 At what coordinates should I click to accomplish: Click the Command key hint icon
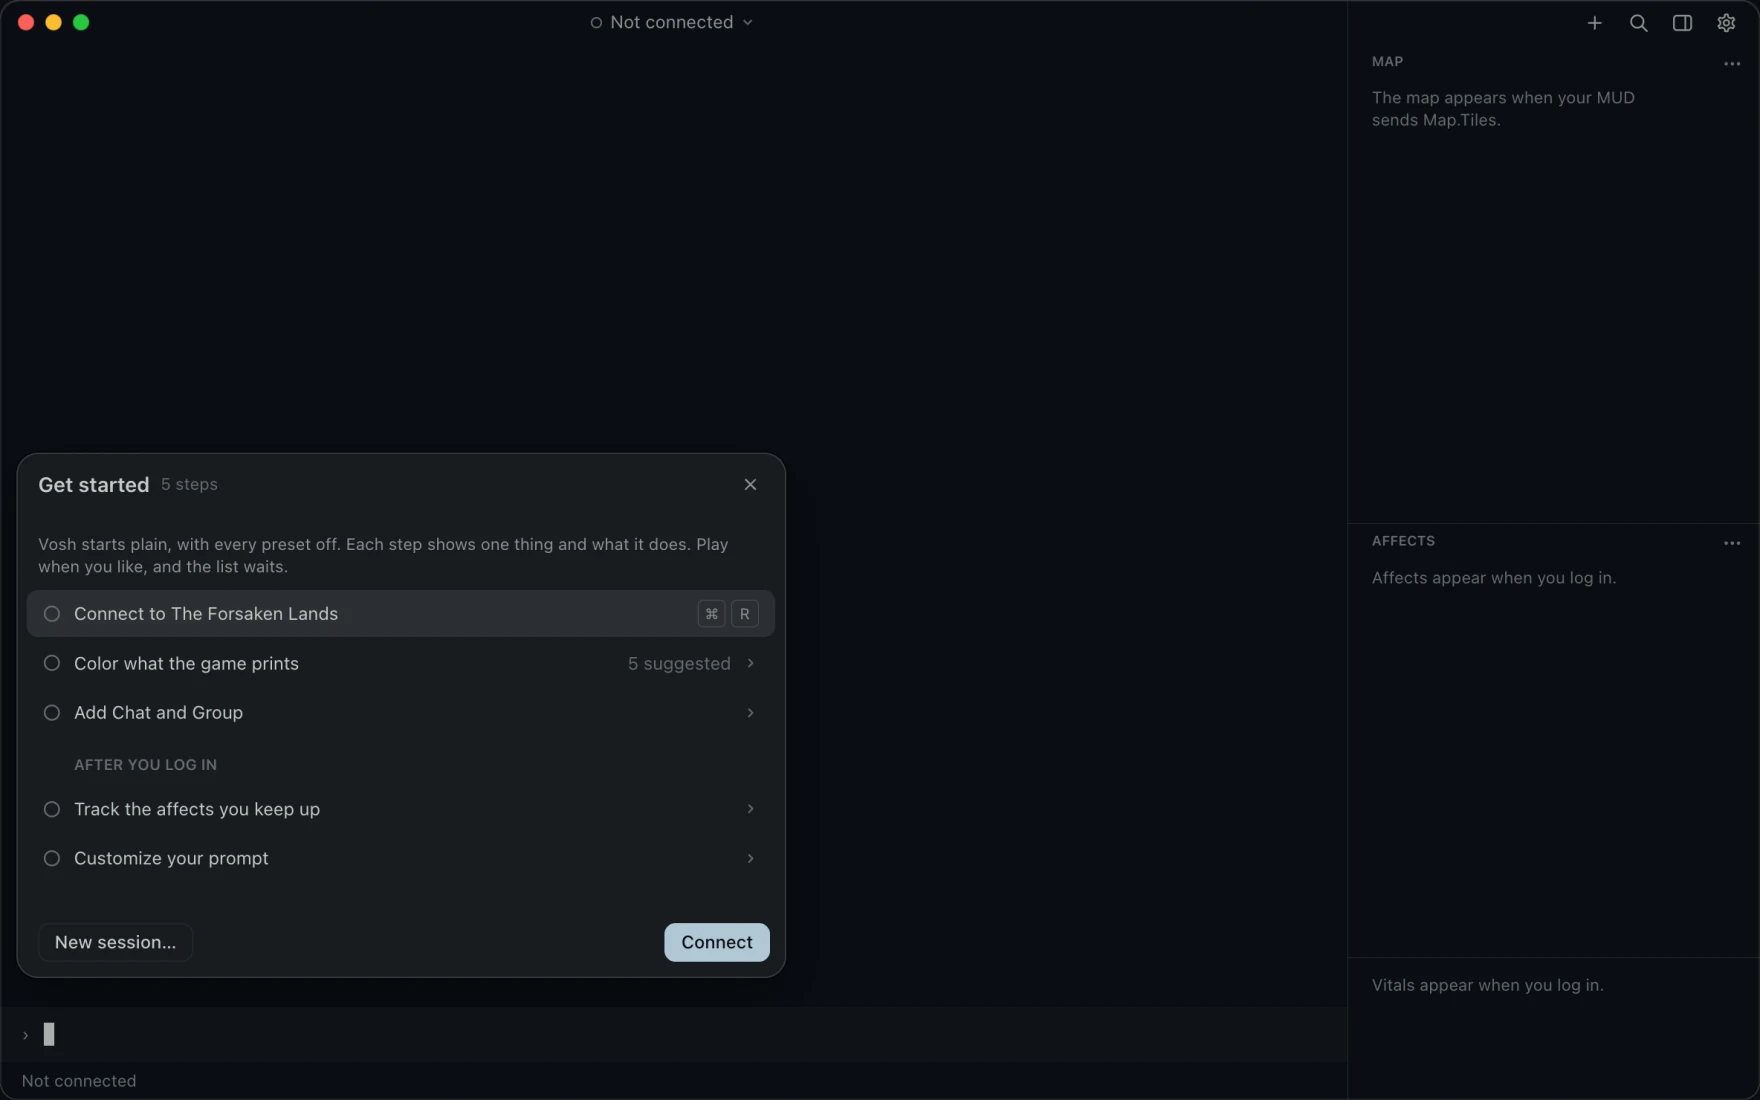click(711, 614)
